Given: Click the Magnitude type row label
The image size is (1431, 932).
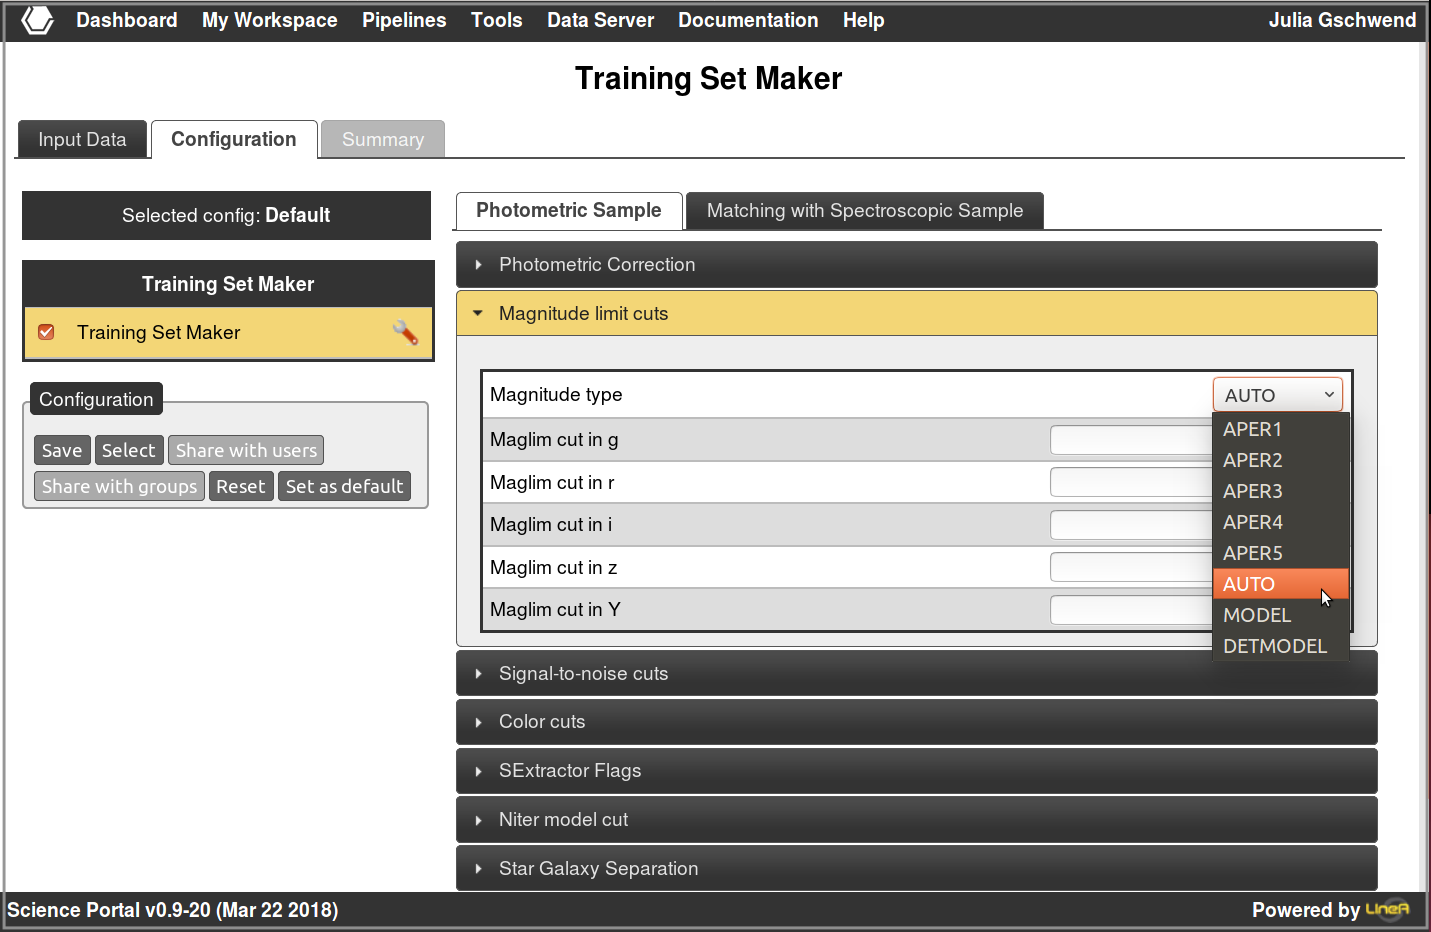Looking at the screenshot, I should click(x=556, y=395).
